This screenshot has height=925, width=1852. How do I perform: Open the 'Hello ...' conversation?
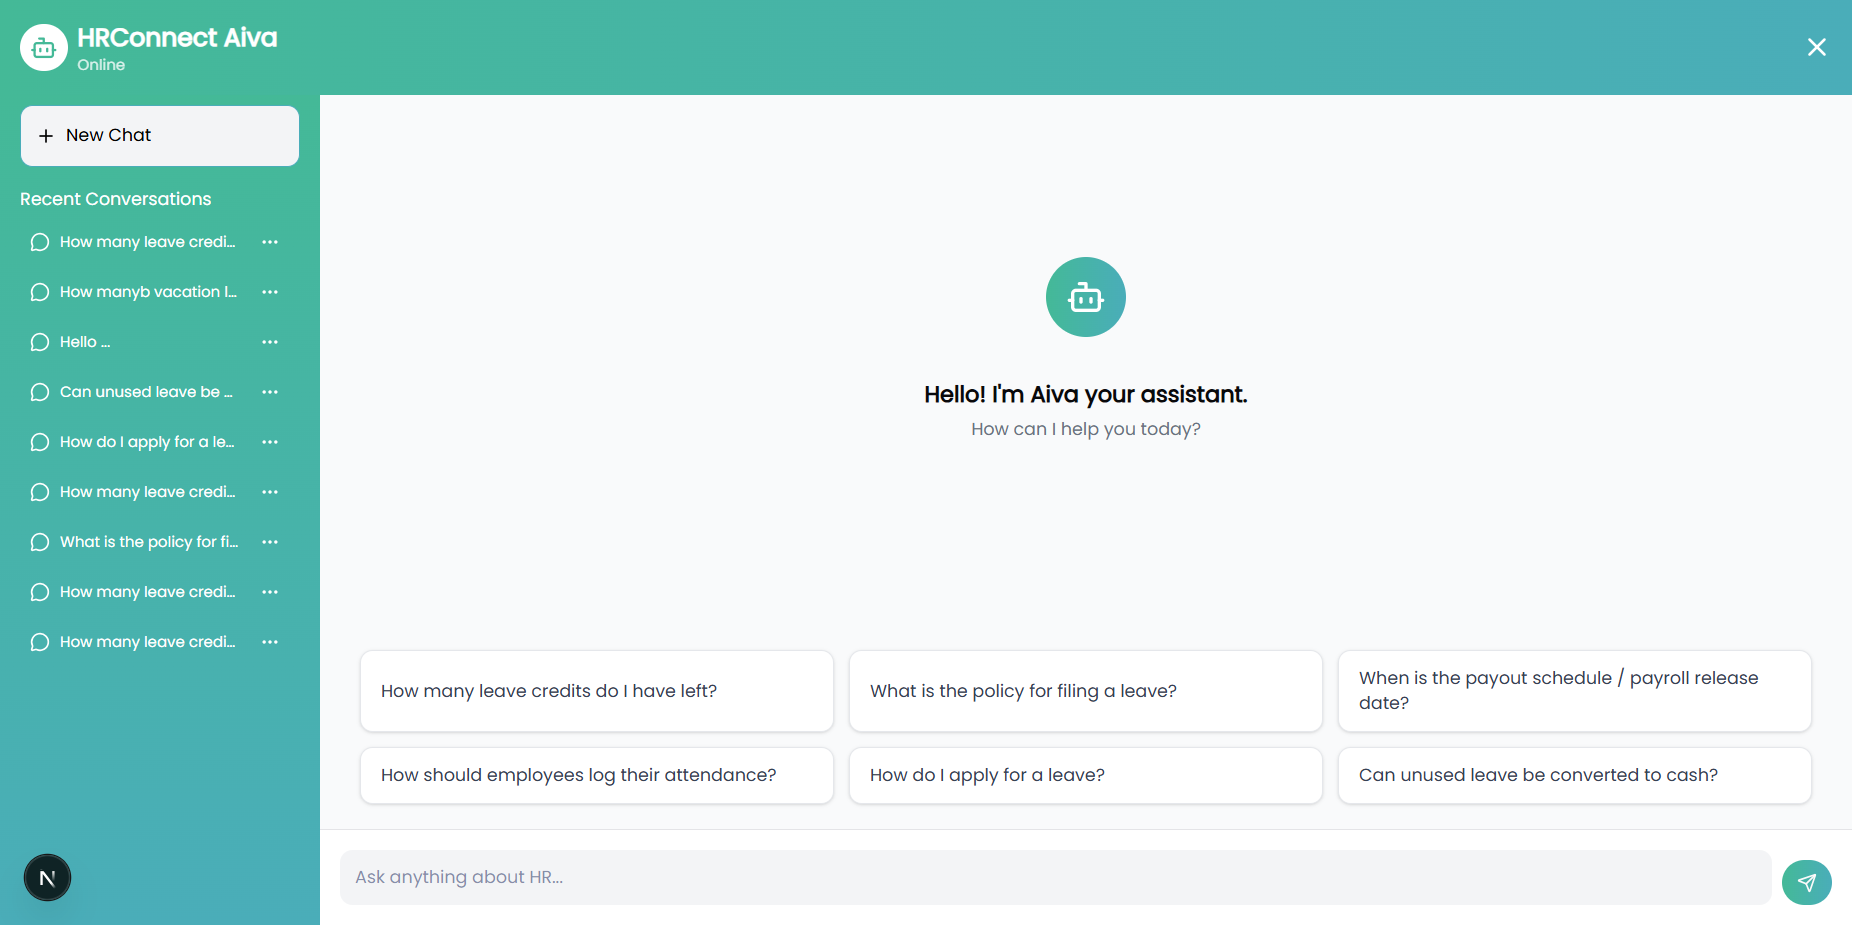85,342
